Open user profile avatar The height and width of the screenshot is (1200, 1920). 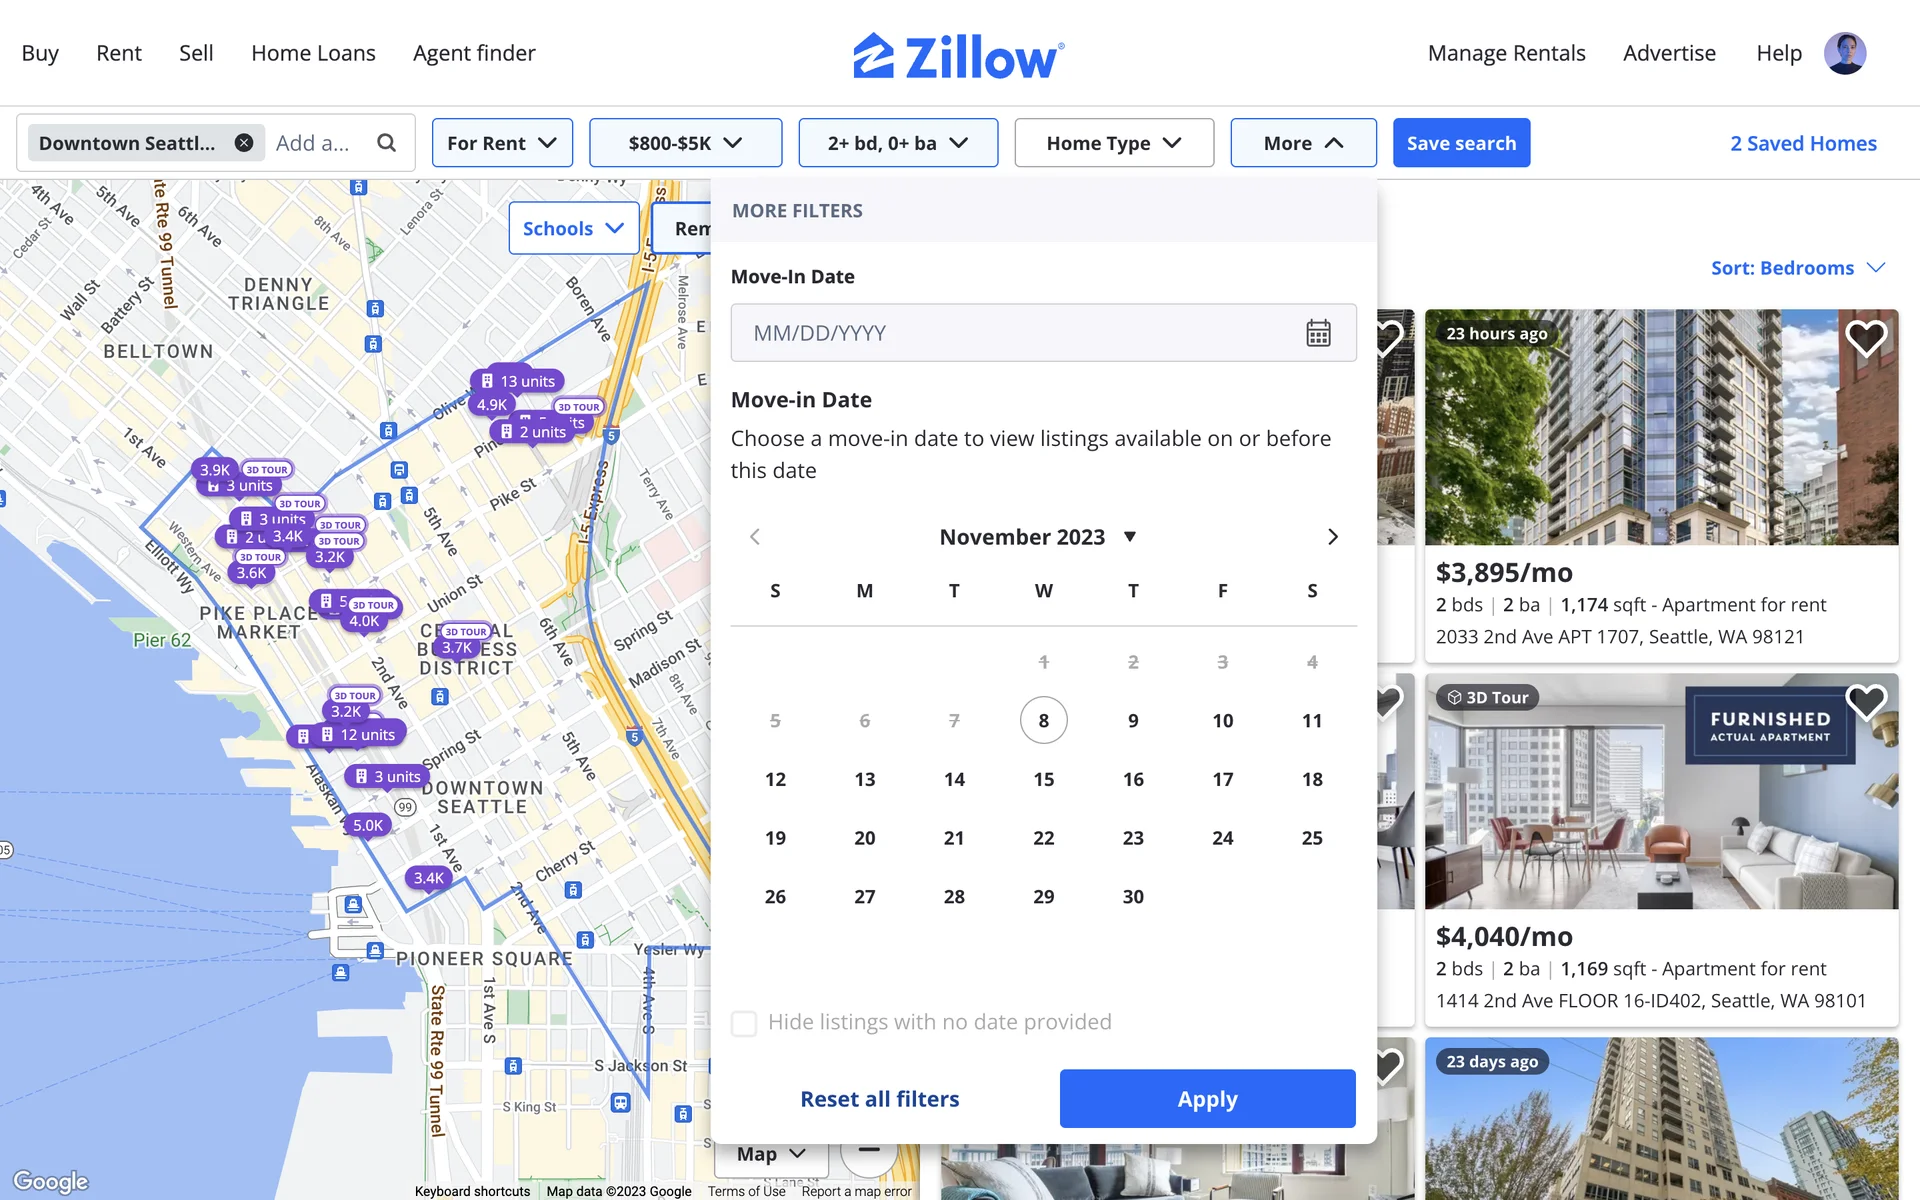(x=1844, y=53)
